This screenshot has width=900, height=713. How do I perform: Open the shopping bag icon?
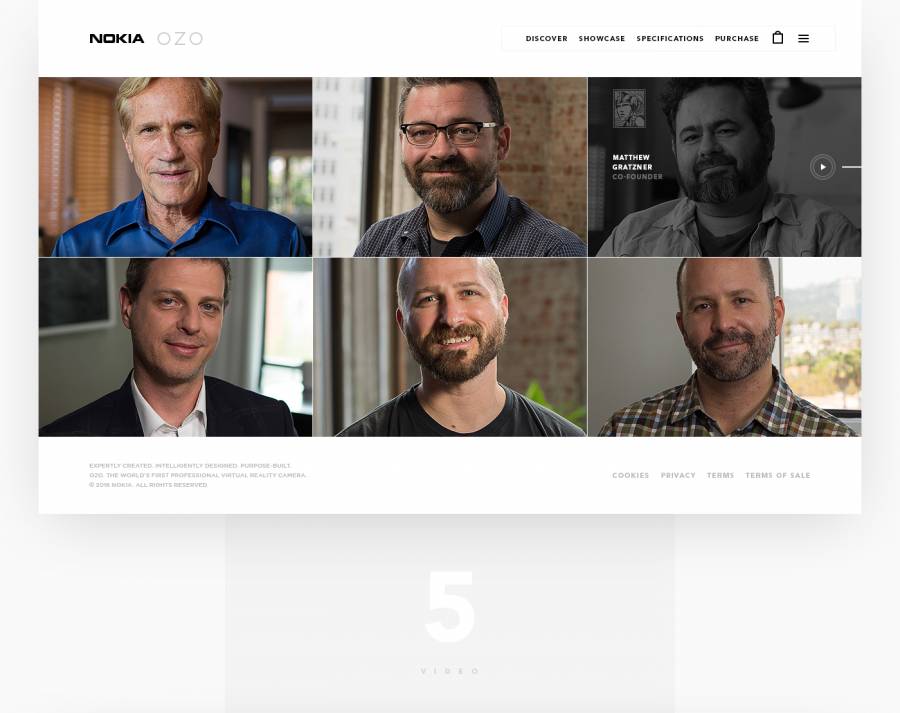coord(778,38)
